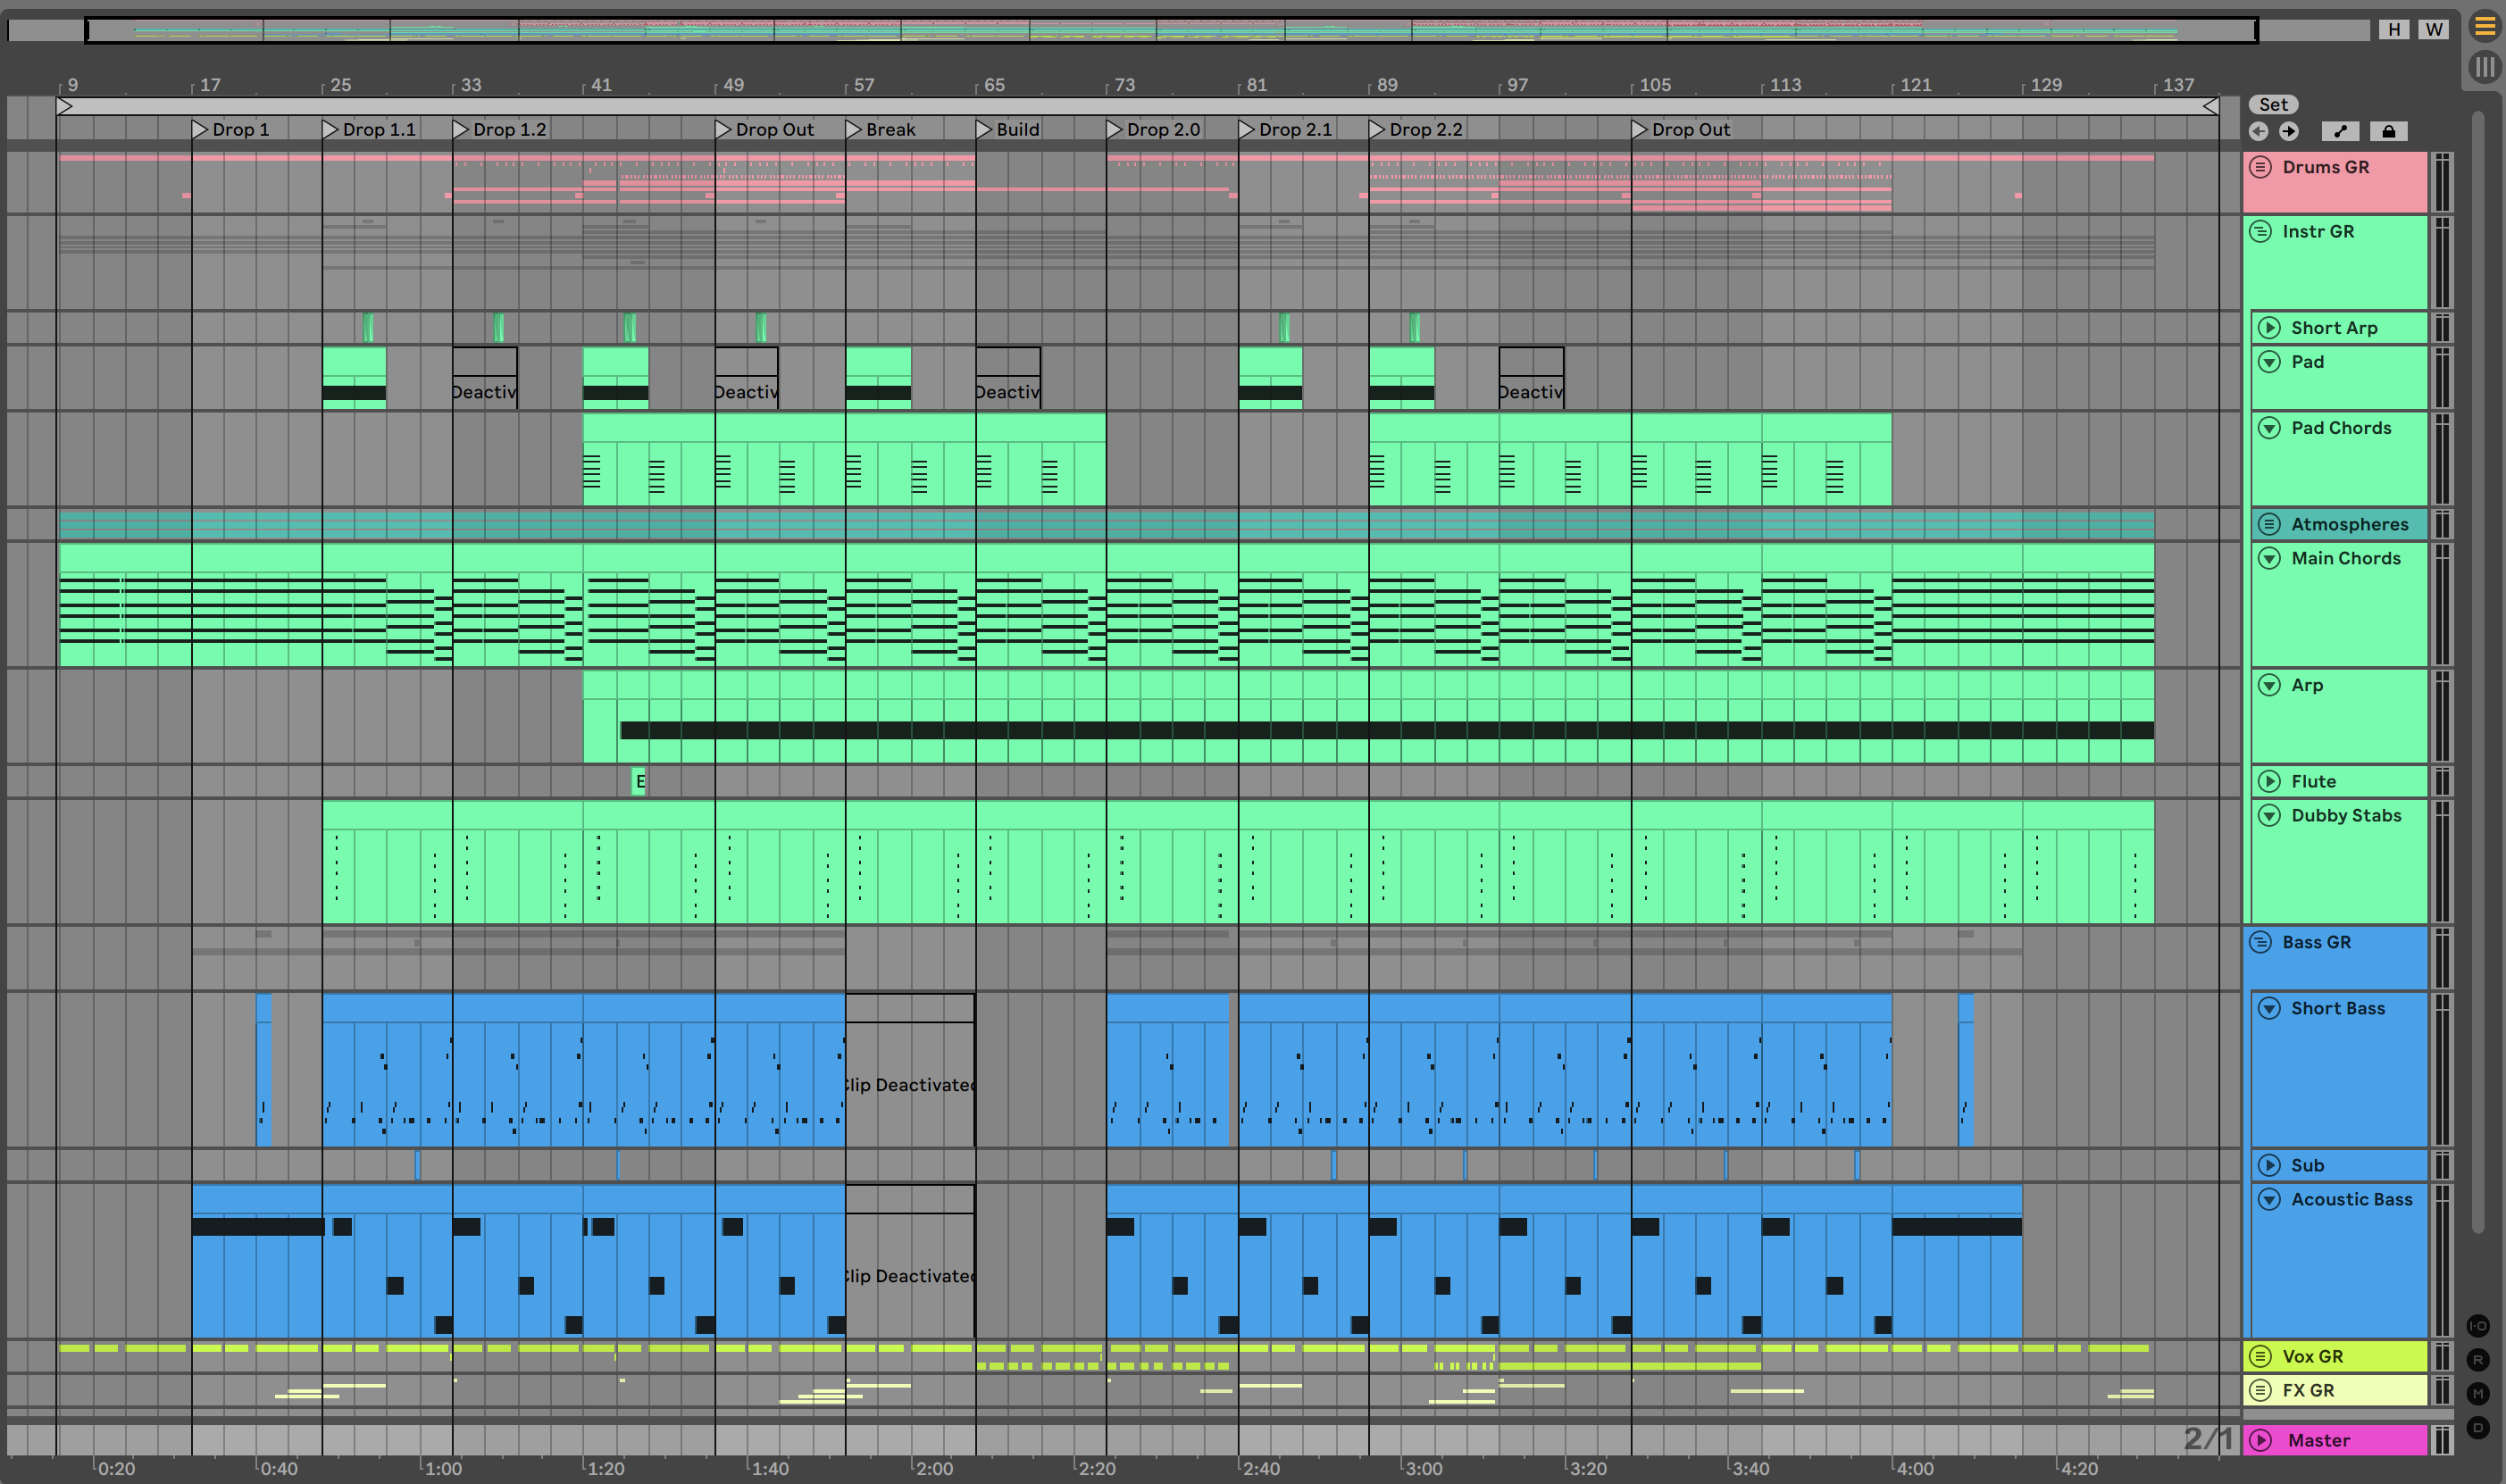
Task: Show the I-O section button
Action: 2477,1326
